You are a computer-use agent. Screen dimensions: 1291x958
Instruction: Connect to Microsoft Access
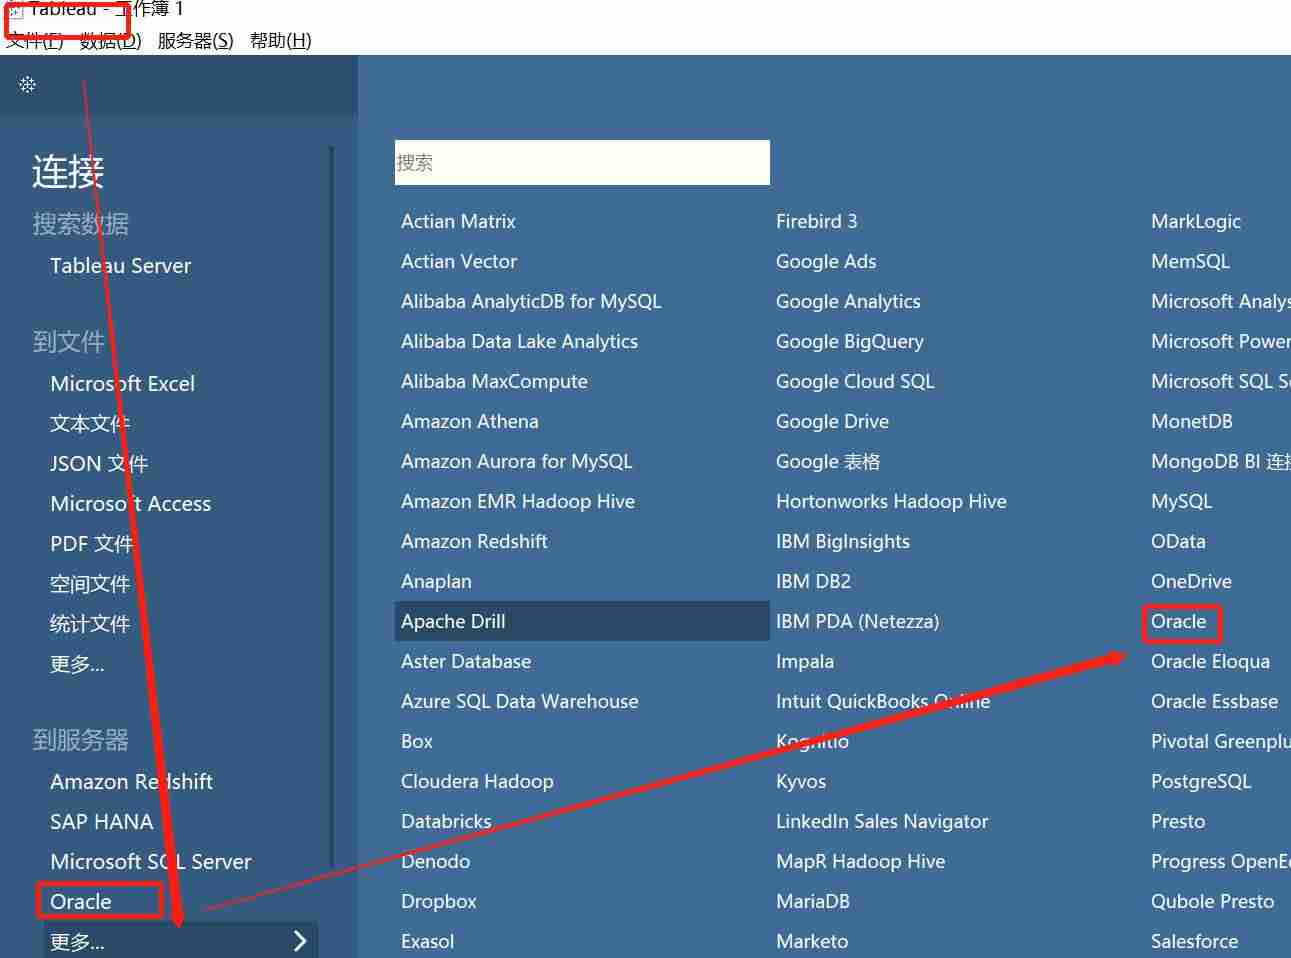(x=130, y=504)
